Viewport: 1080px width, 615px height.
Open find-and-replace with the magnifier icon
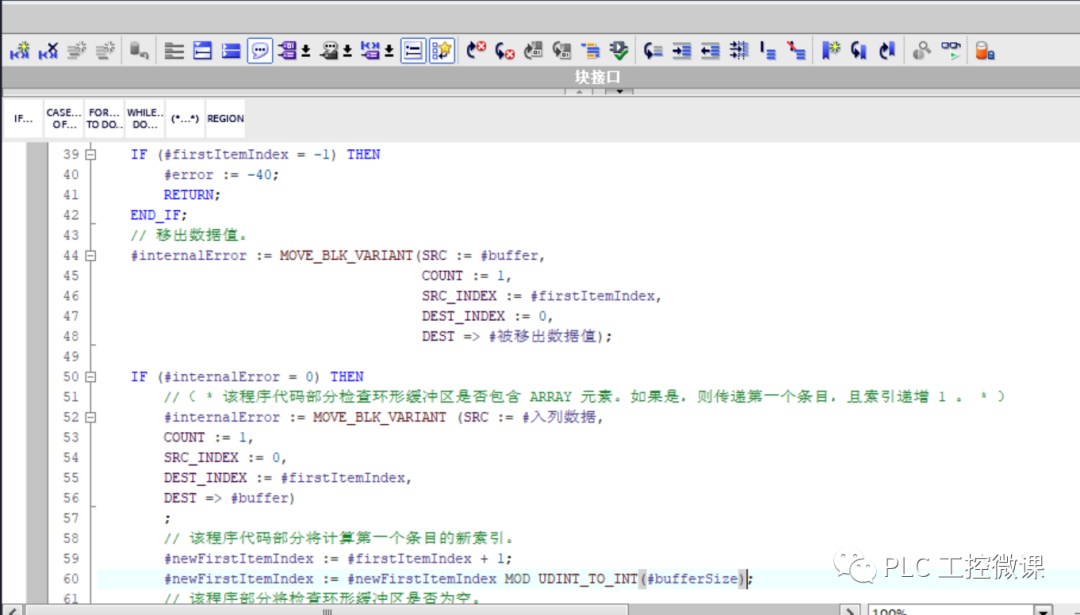click(921, 50)
